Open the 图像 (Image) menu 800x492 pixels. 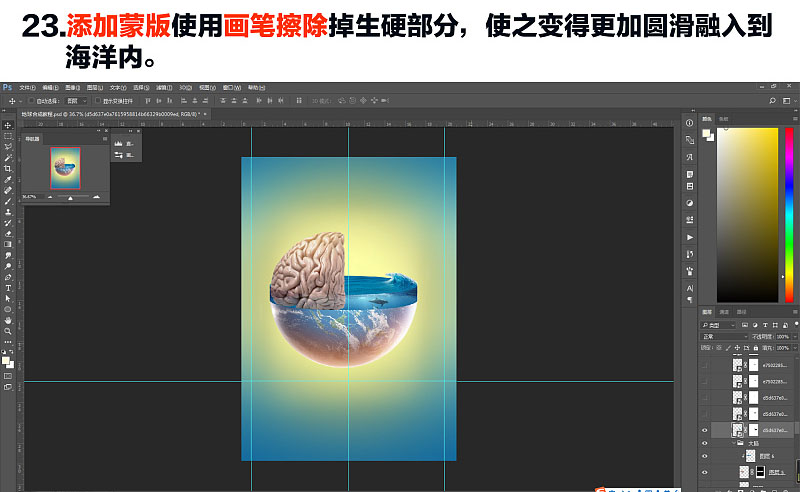coord(72,88)
